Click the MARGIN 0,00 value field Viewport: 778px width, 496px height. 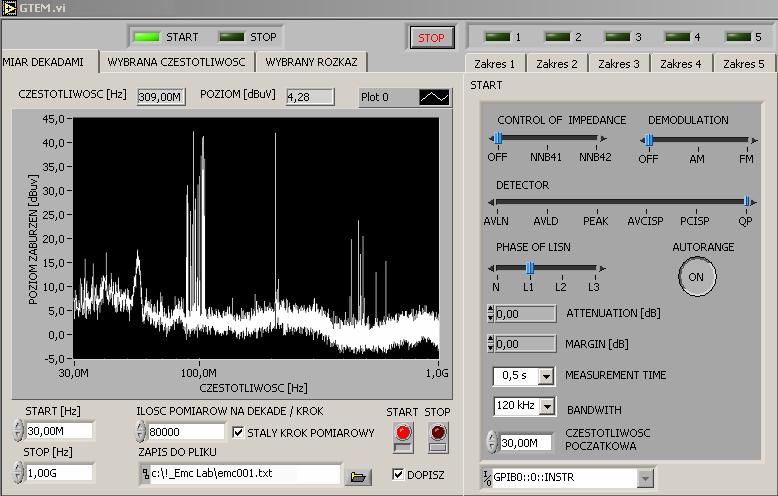click(x=525, y=344)
